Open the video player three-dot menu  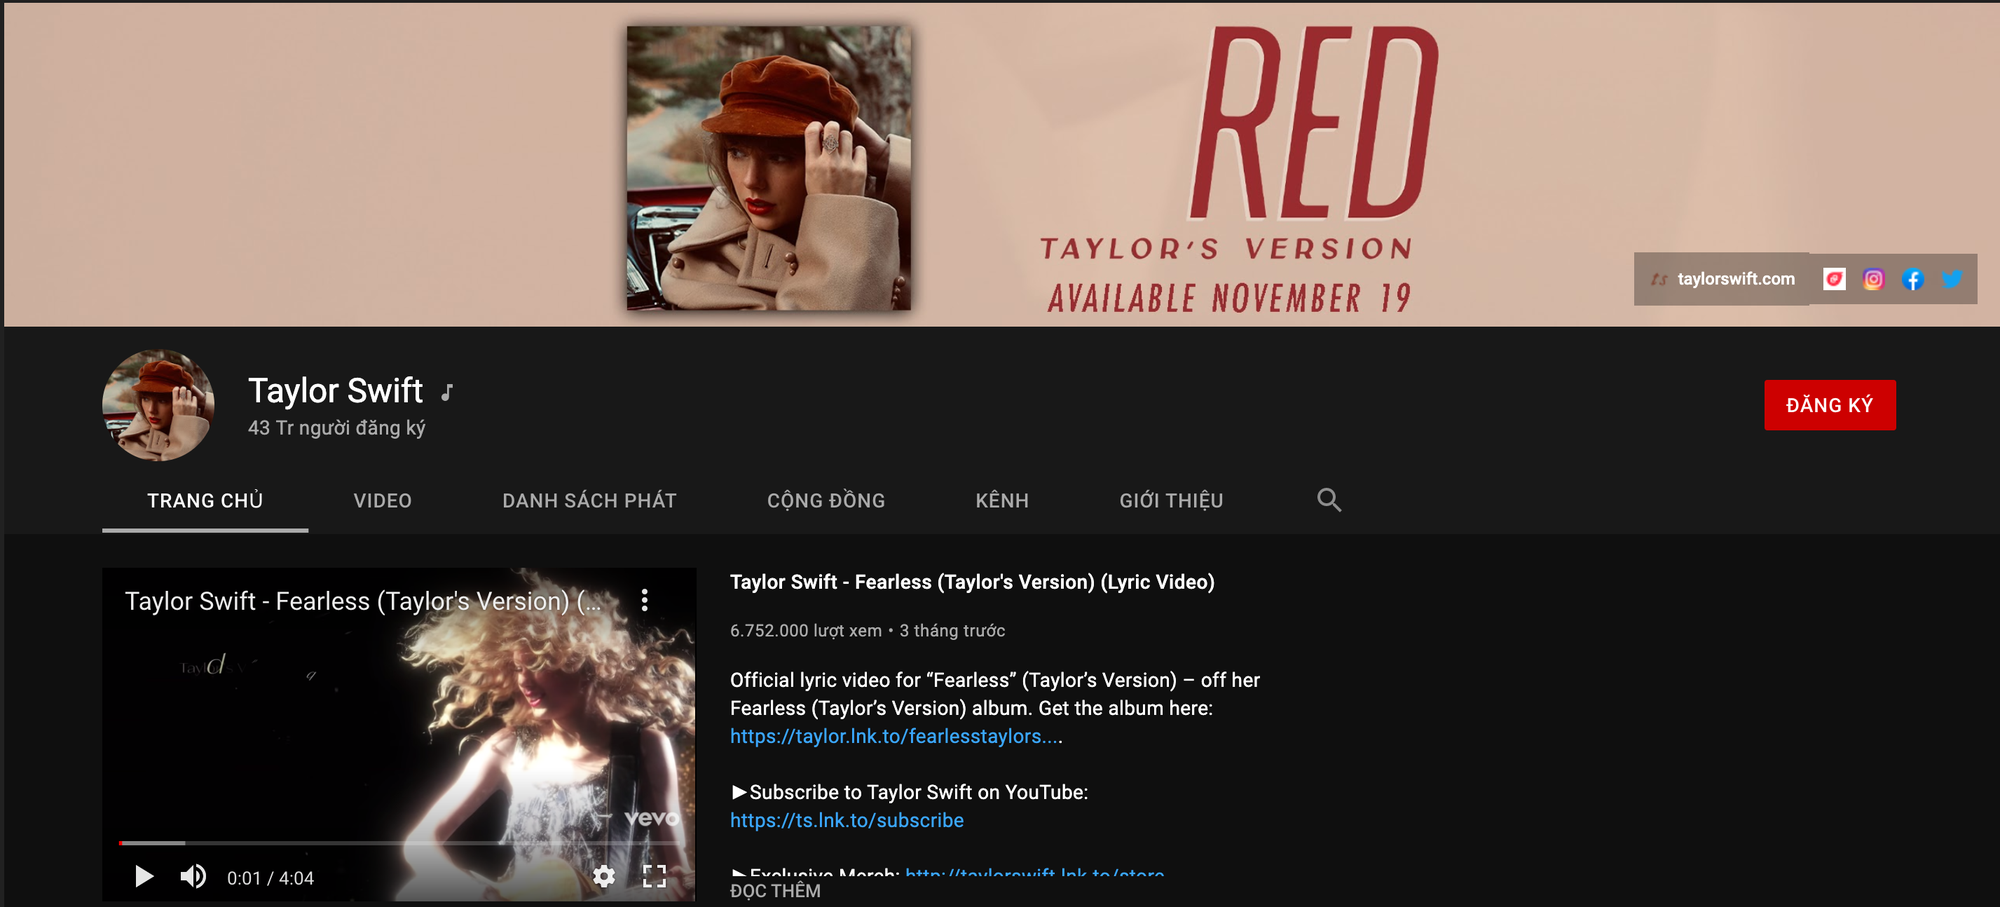point(645,600)
